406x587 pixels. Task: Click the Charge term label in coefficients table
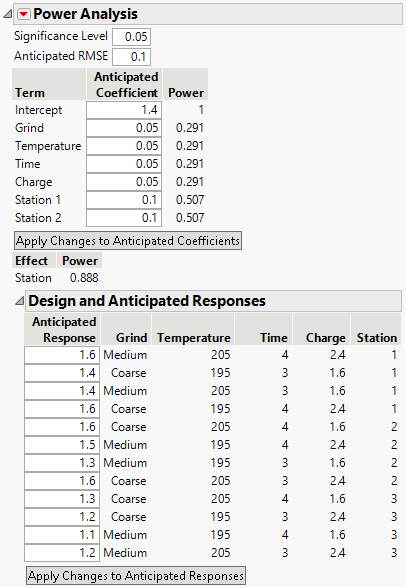click(34, 182)
